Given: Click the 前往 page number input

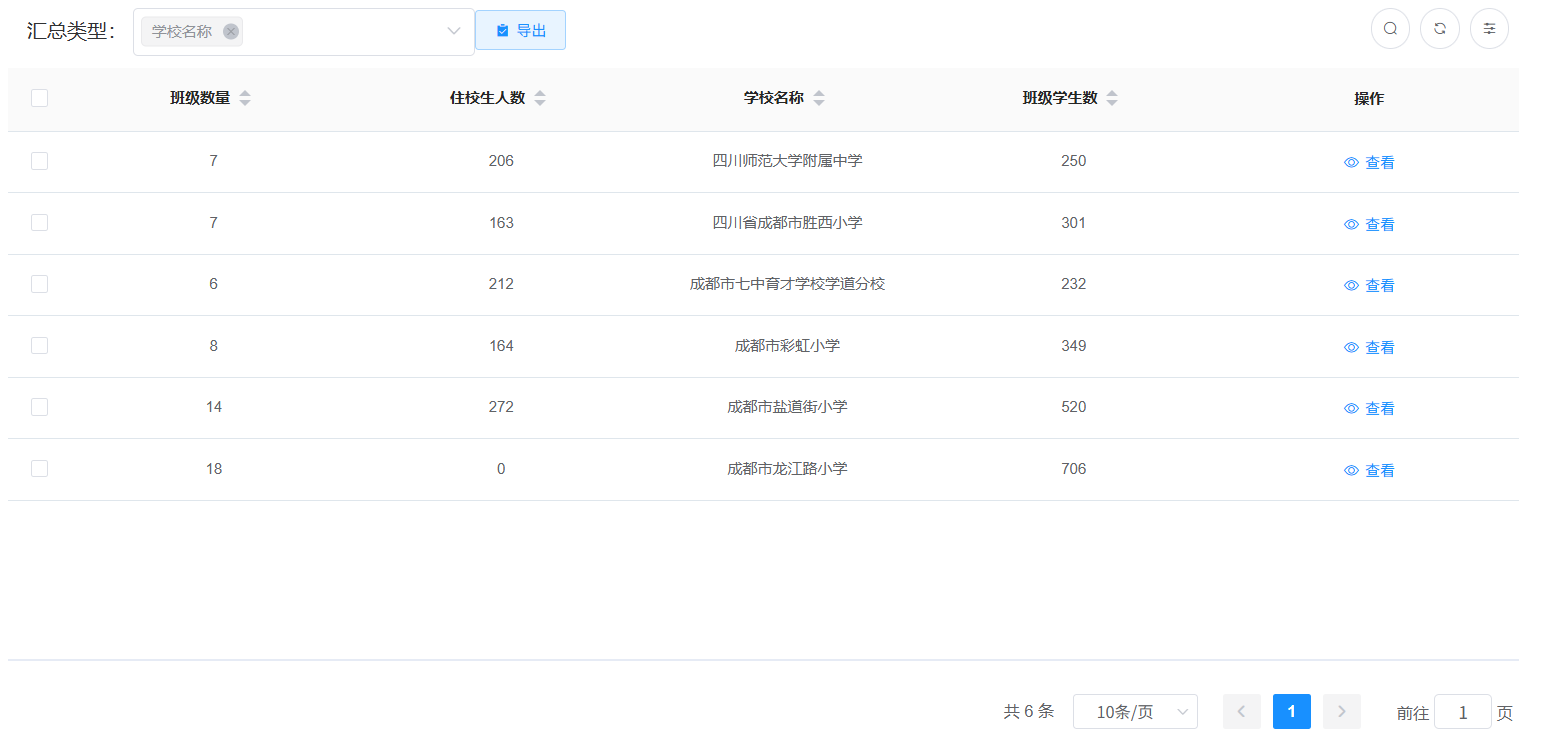Looking at the screenshot, I should (x=1462, y=712).
